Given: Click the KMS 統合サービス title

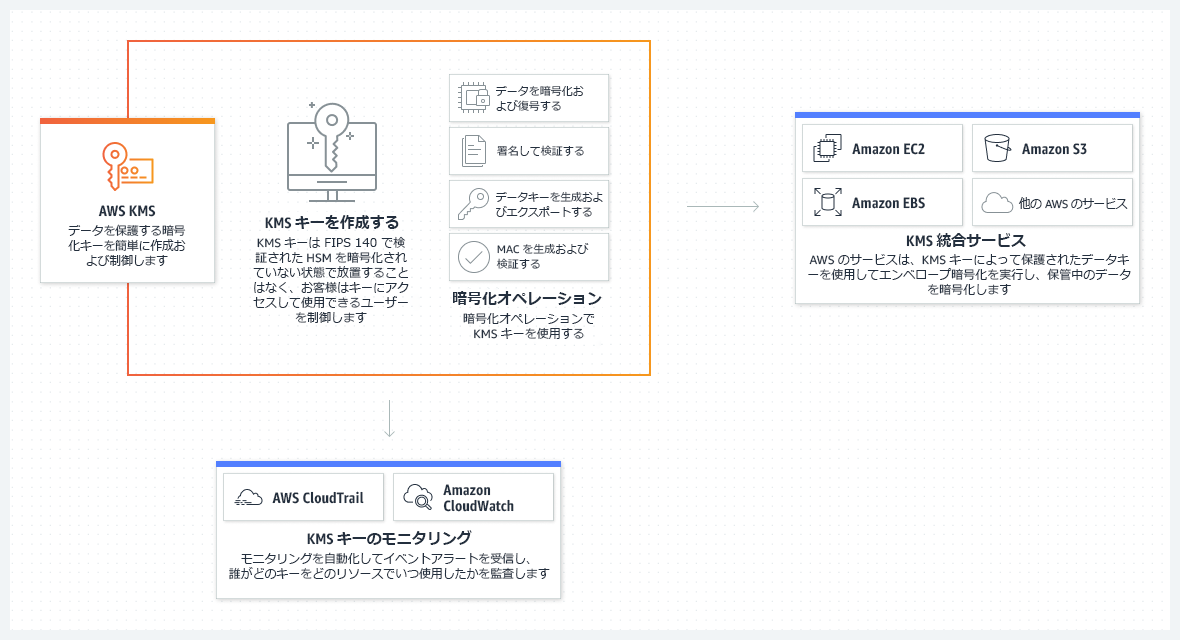Looking at the screenshot, I should (x=967, y=240).
